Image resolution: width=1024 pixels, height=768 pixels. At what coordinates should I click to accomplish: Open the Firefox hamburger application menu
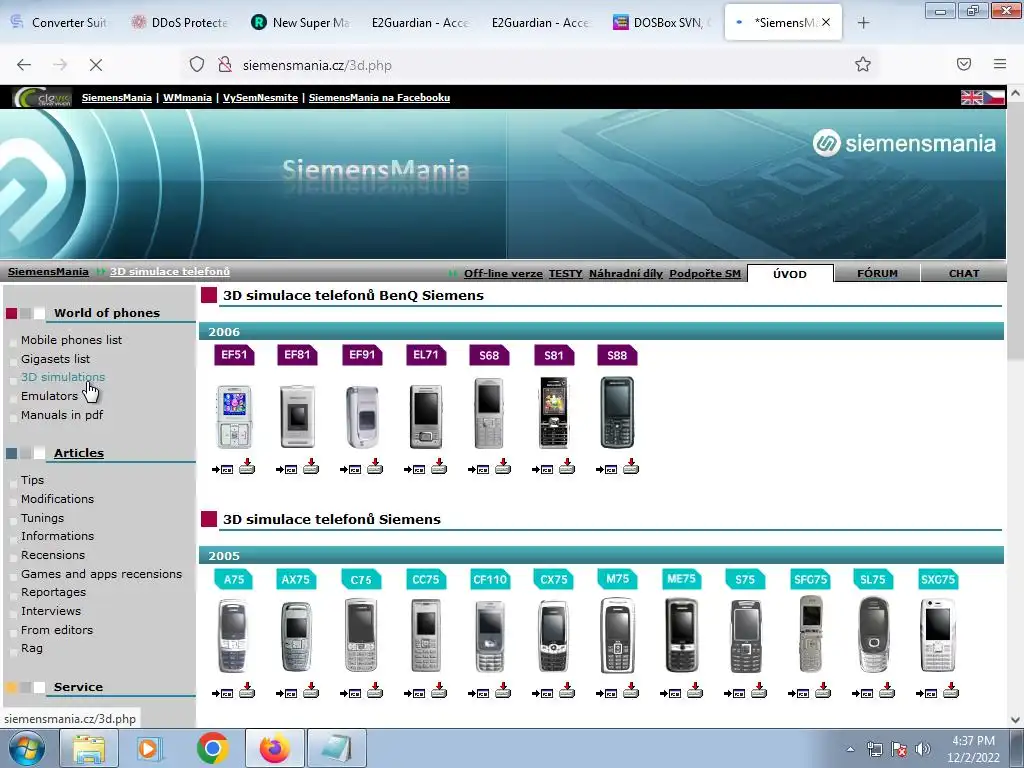(x=1000, y=64)
